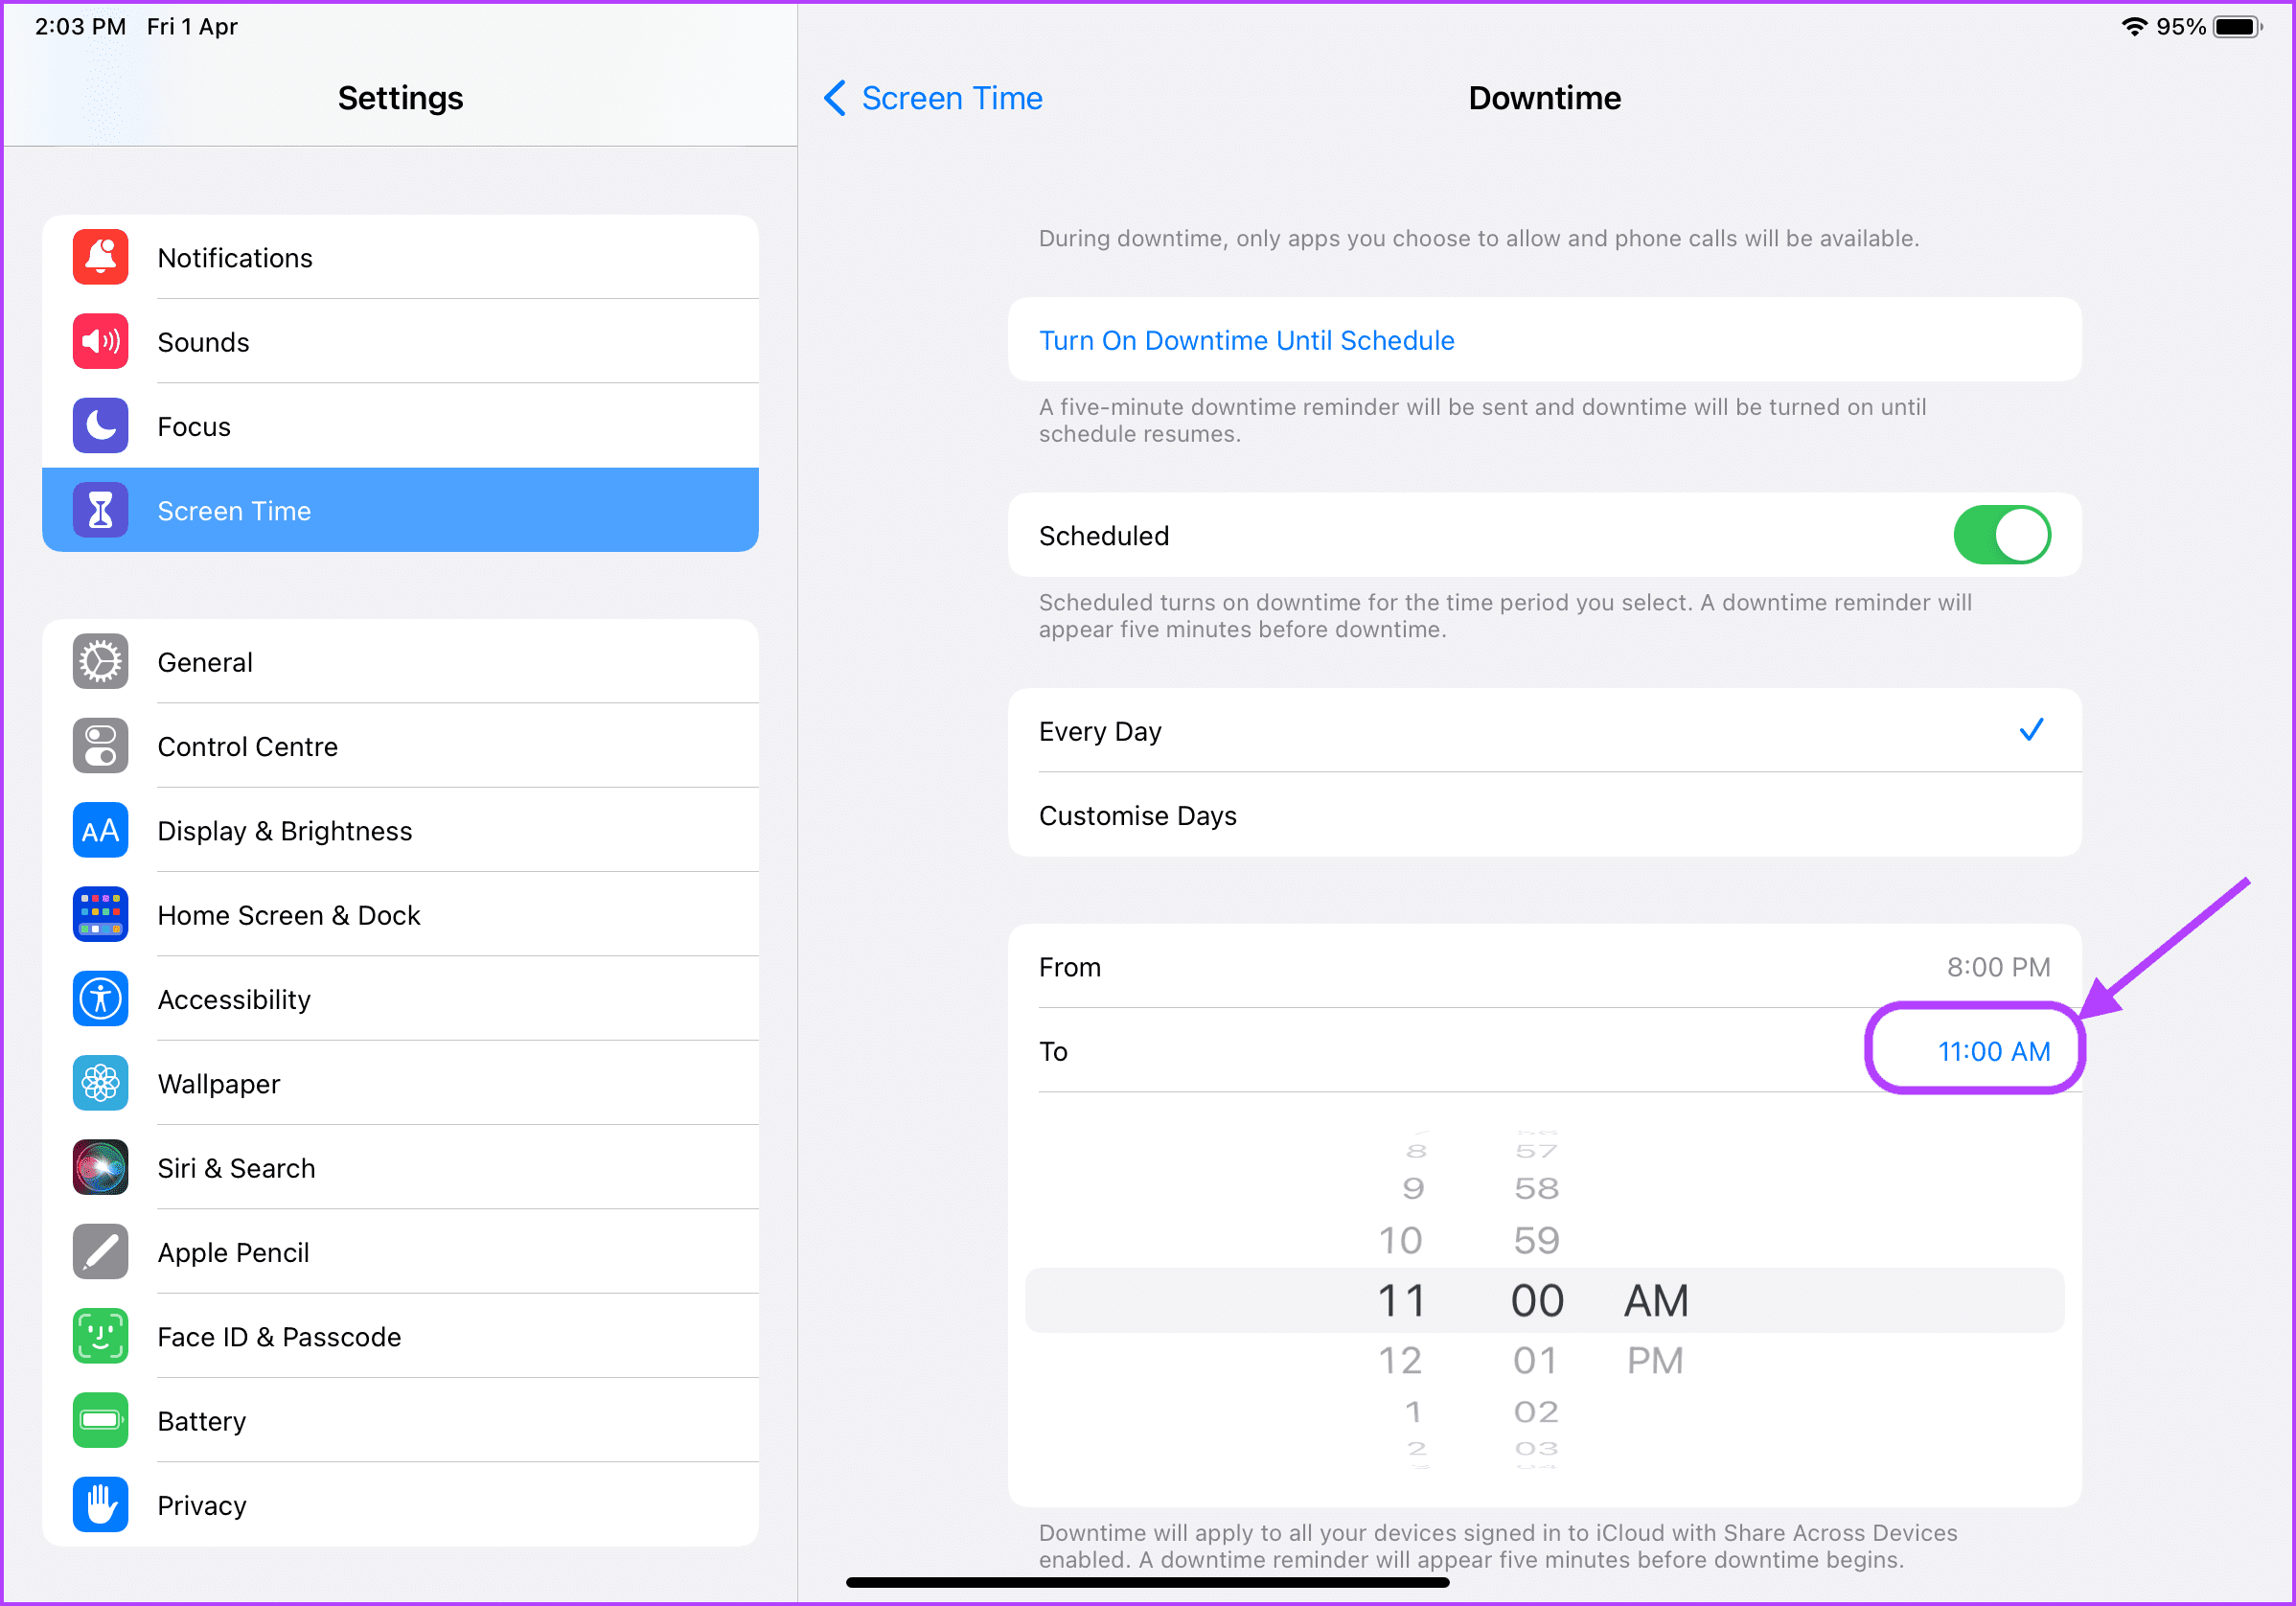
Task: Open Wallpaper settings
Action: (x=400, y=1083)
